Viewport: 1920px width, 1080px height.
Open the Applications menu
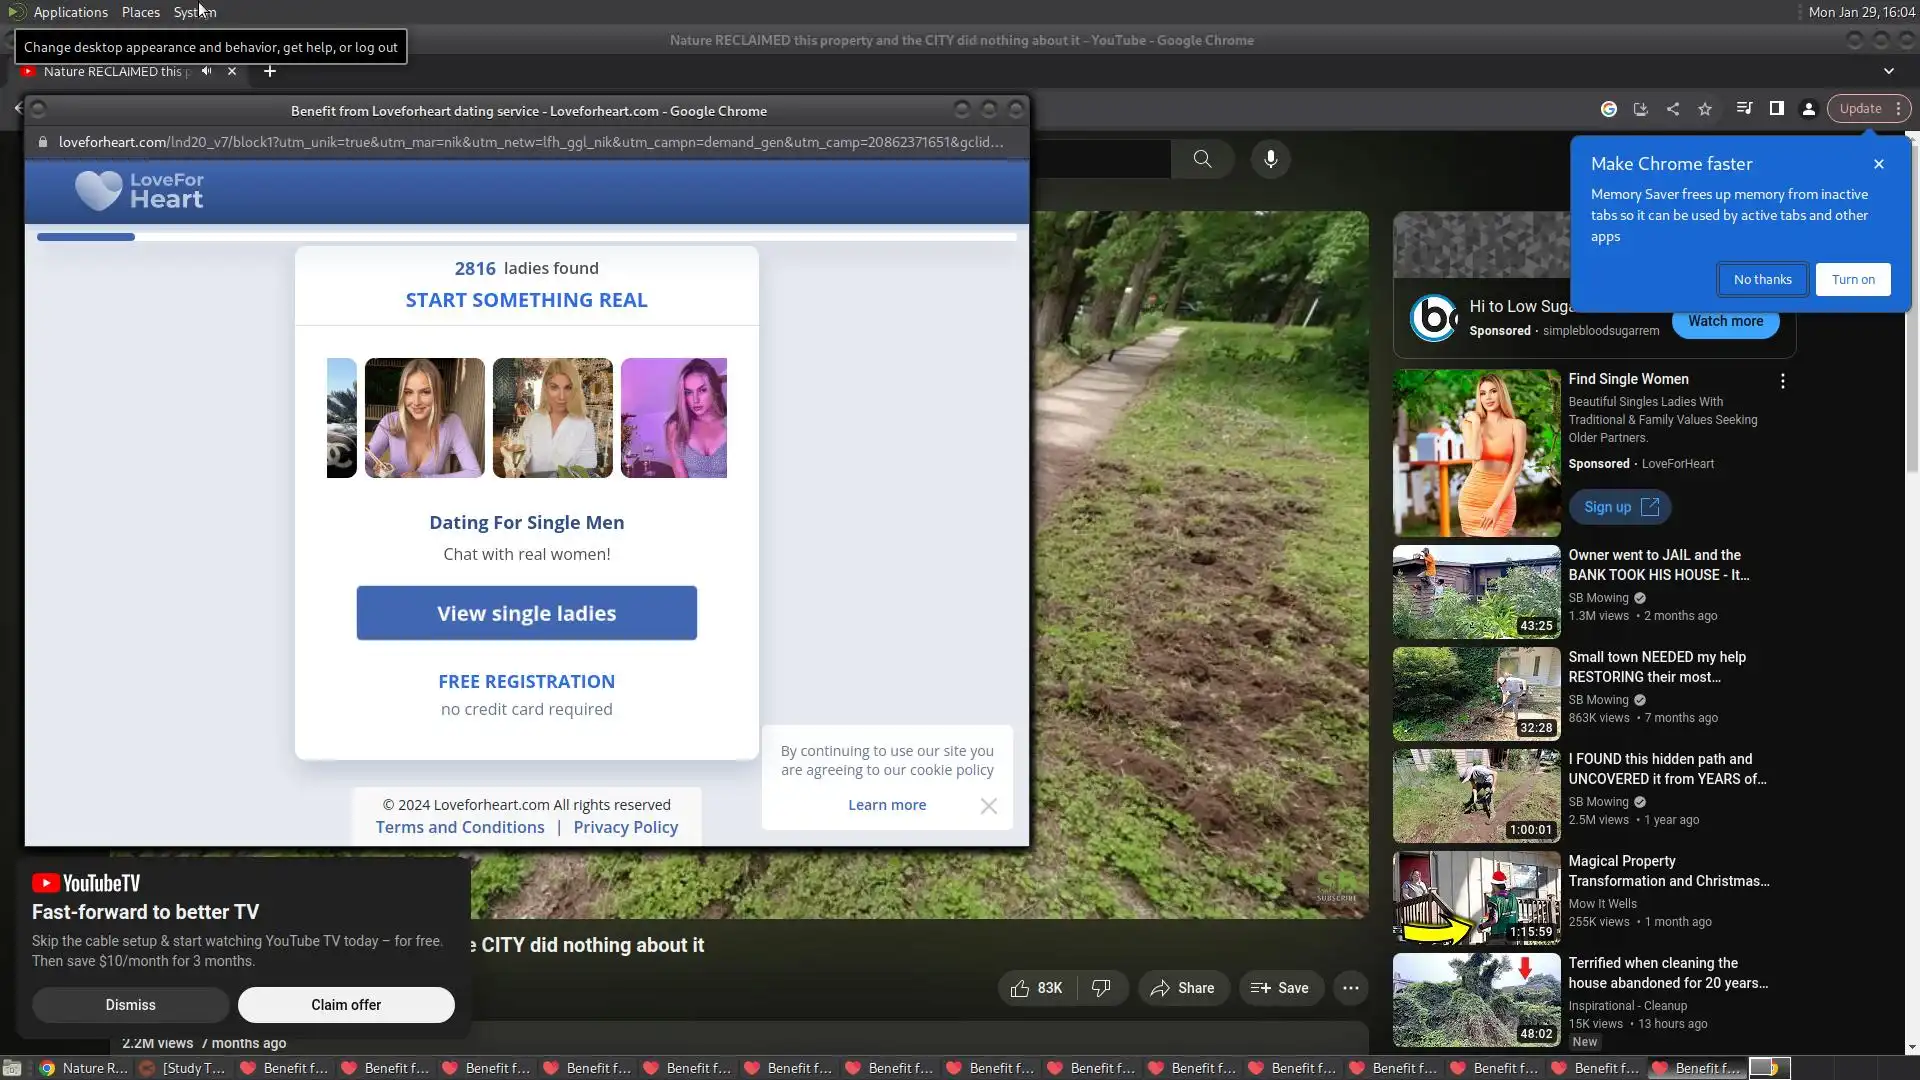click(70, 12)
